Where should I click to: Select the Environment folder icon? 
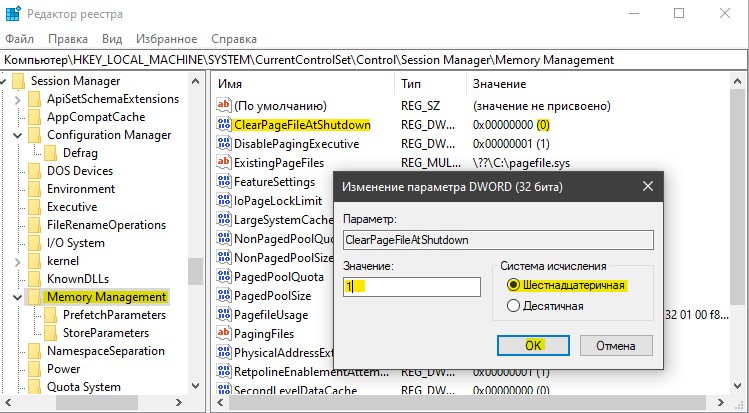(34, 189)
